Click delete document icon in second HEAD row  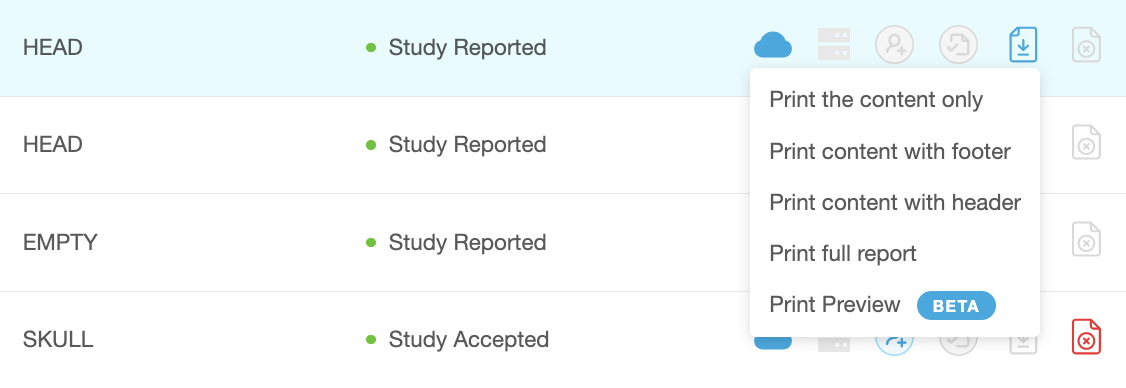click(1087, 142)
